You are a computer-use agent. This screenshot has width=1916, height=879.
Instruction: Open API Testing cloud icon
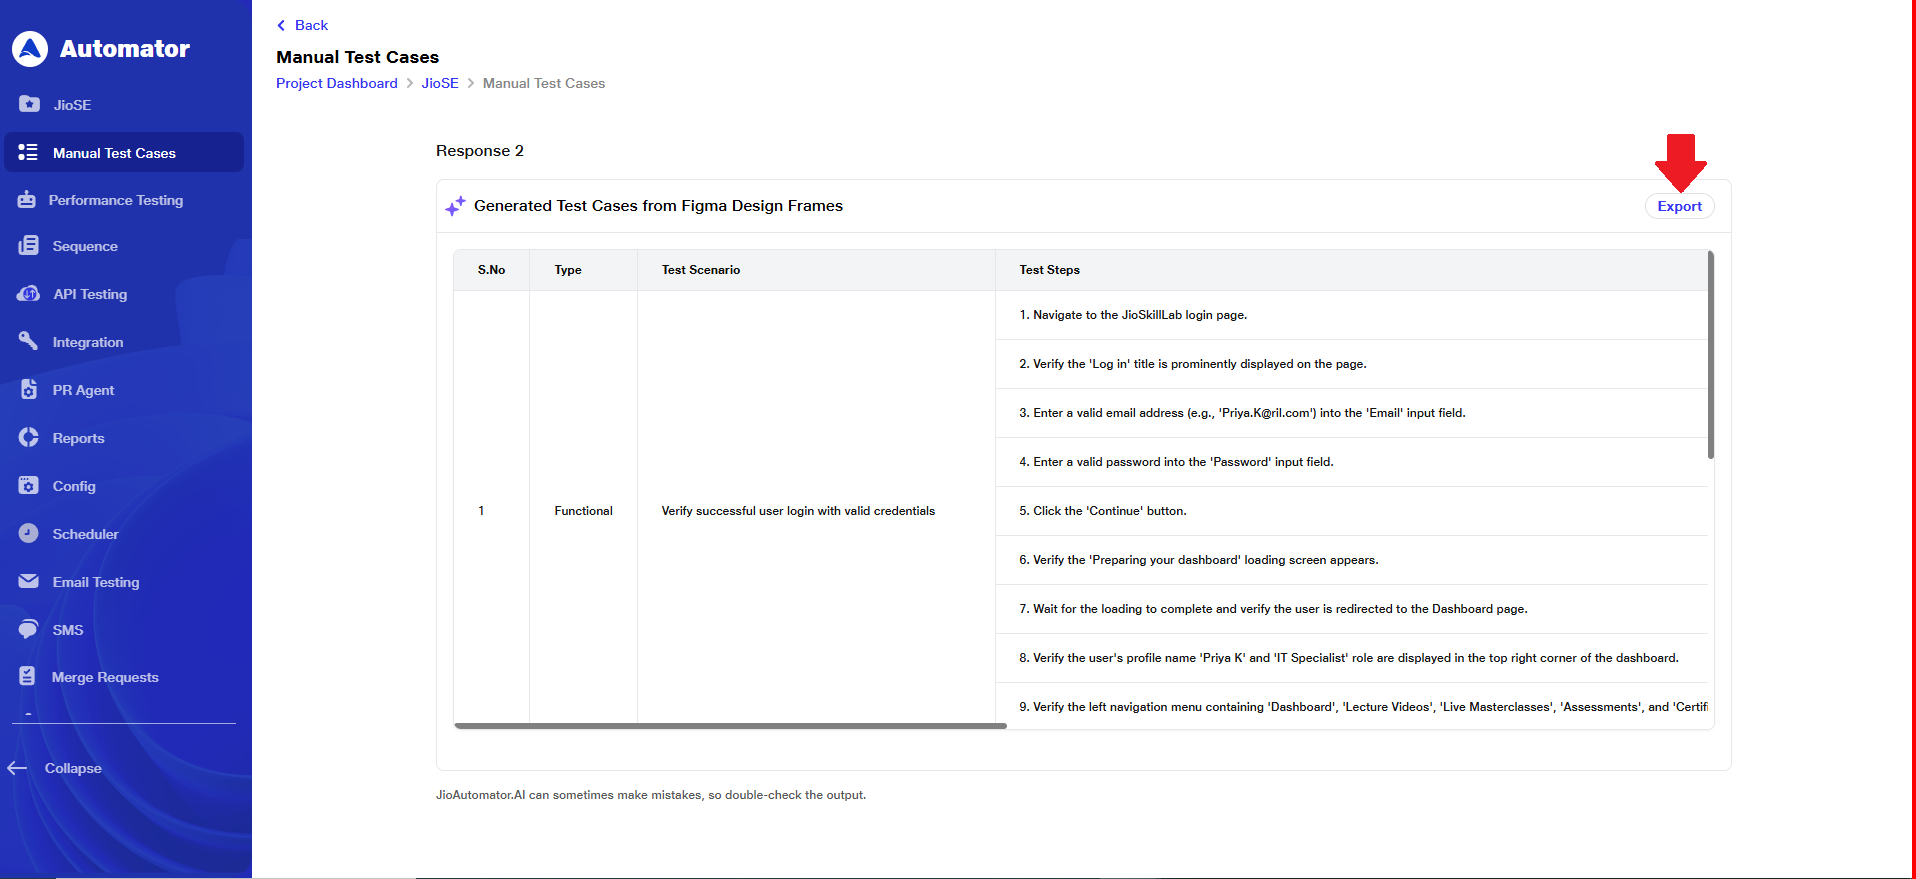click(28, 294)
